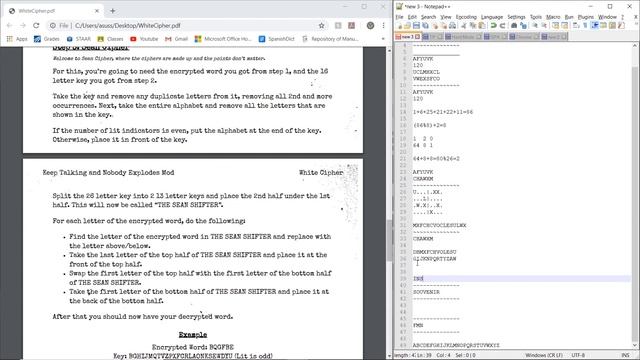Screen dimensions: 640x360
Task: Click Save All icon in Notepad++ toolbar
Action: point(425,26)
